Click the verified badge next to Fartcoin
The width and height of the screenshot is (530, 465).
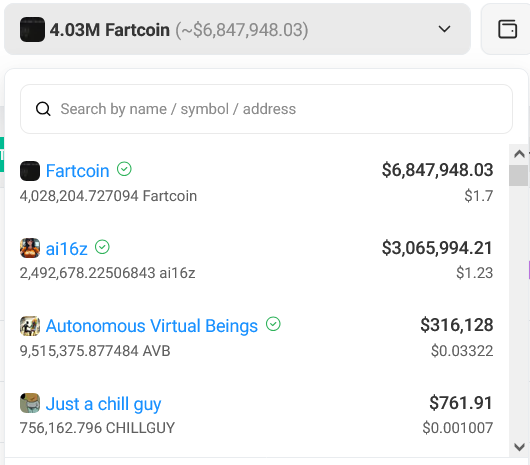[124, 169]
